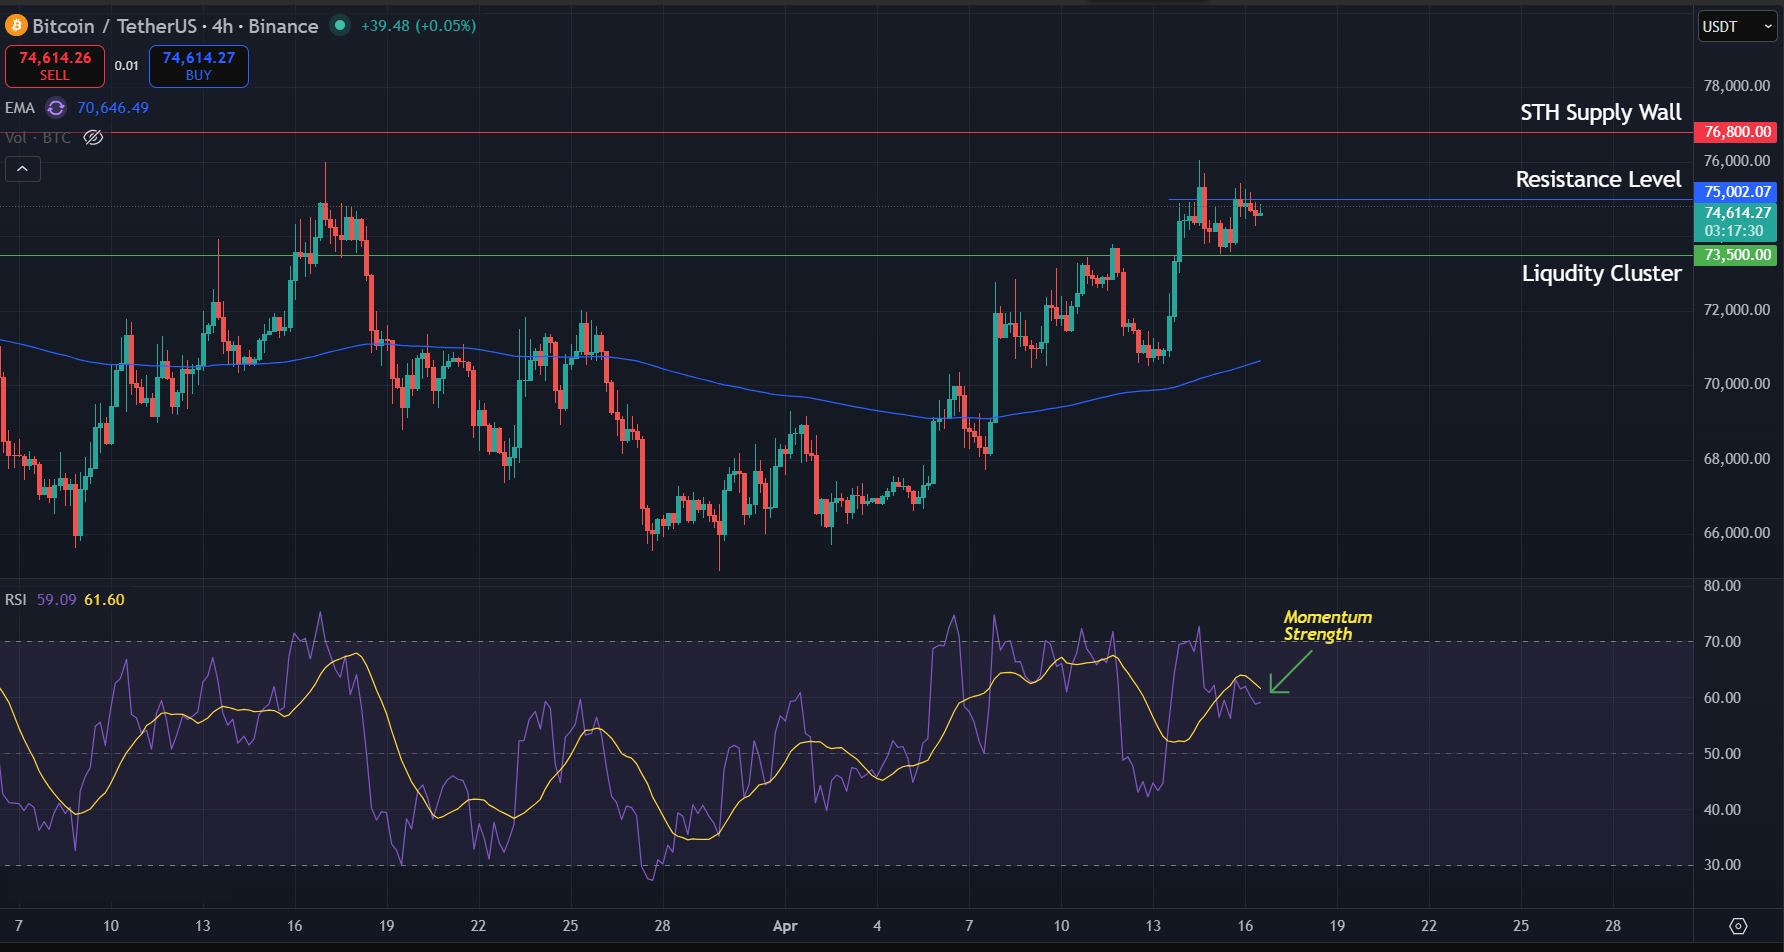Click Apr on the time axis
Image resolution: width=1784 pixels, height=952 pixels.
click(785, 927)
